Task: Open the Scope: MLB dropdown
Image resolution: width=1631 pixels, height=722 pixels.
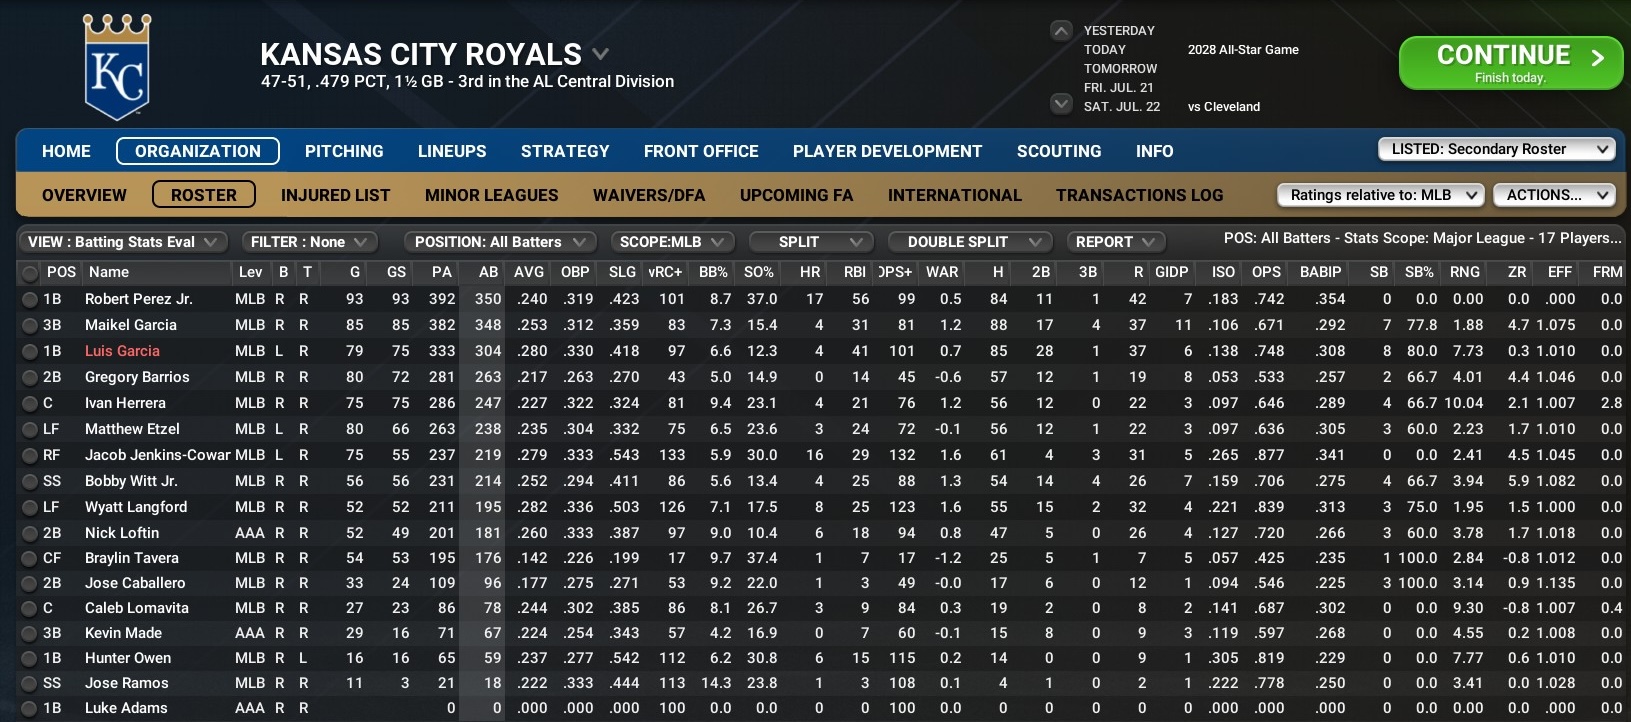Action: pos(672,242)
